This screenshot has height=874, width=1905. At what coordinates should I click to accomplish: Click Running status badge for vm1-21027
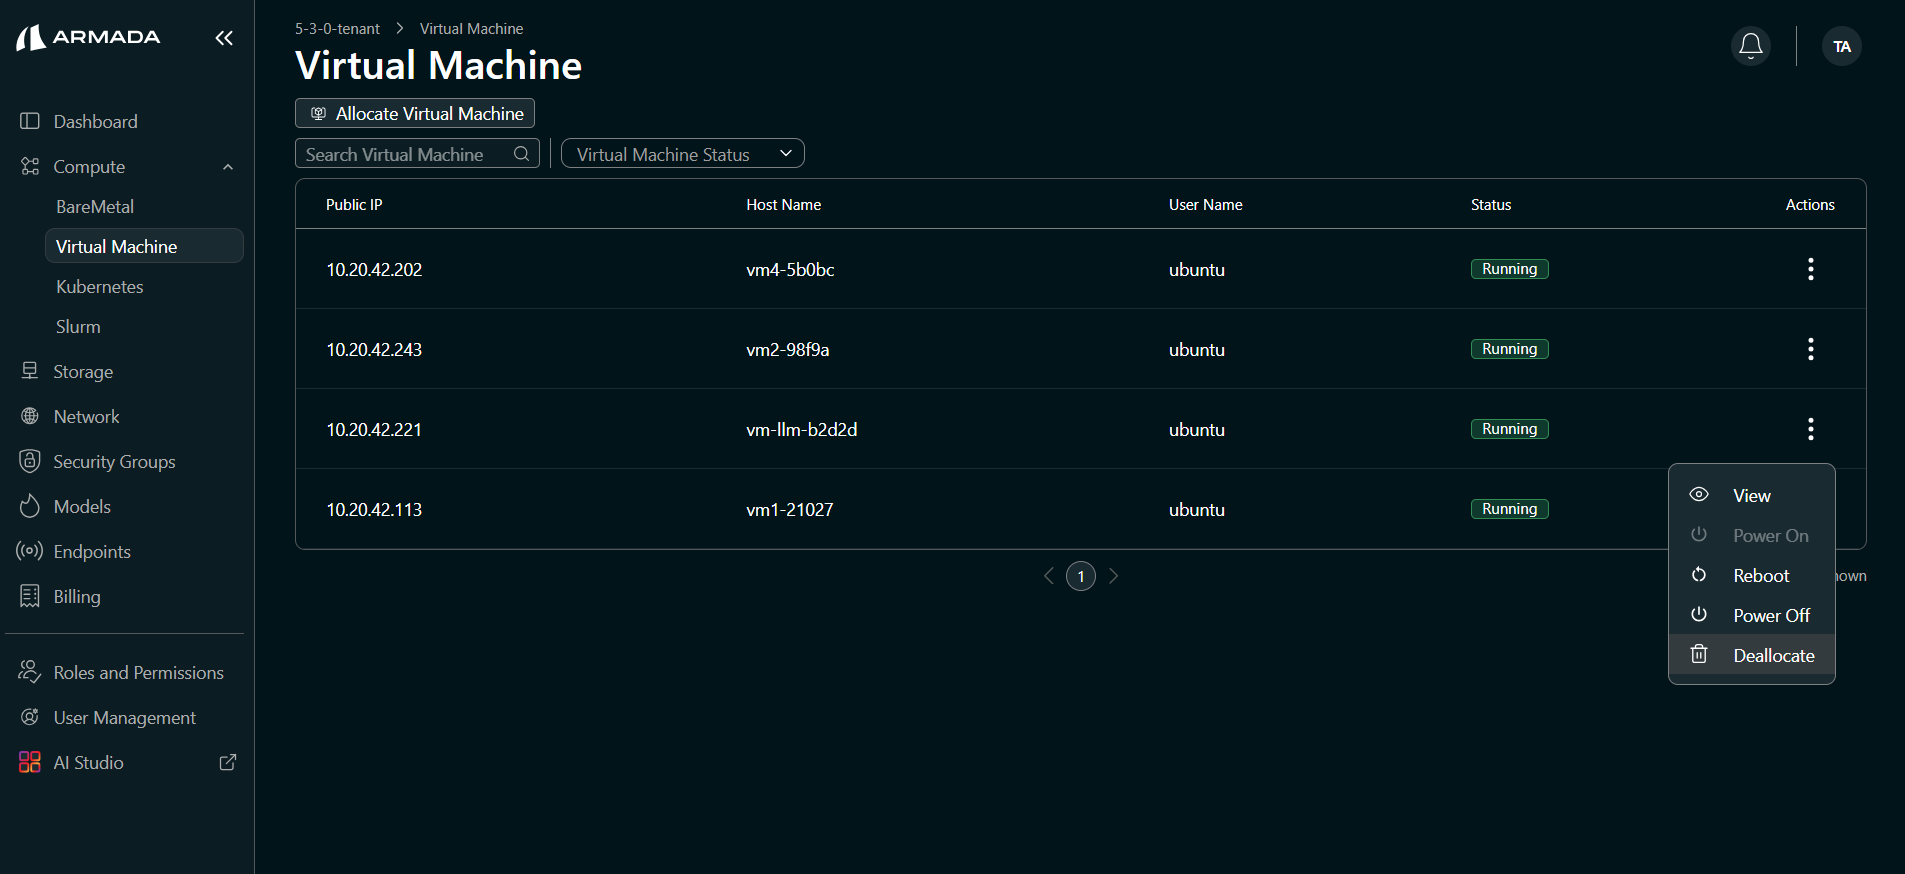point(1509,509)
